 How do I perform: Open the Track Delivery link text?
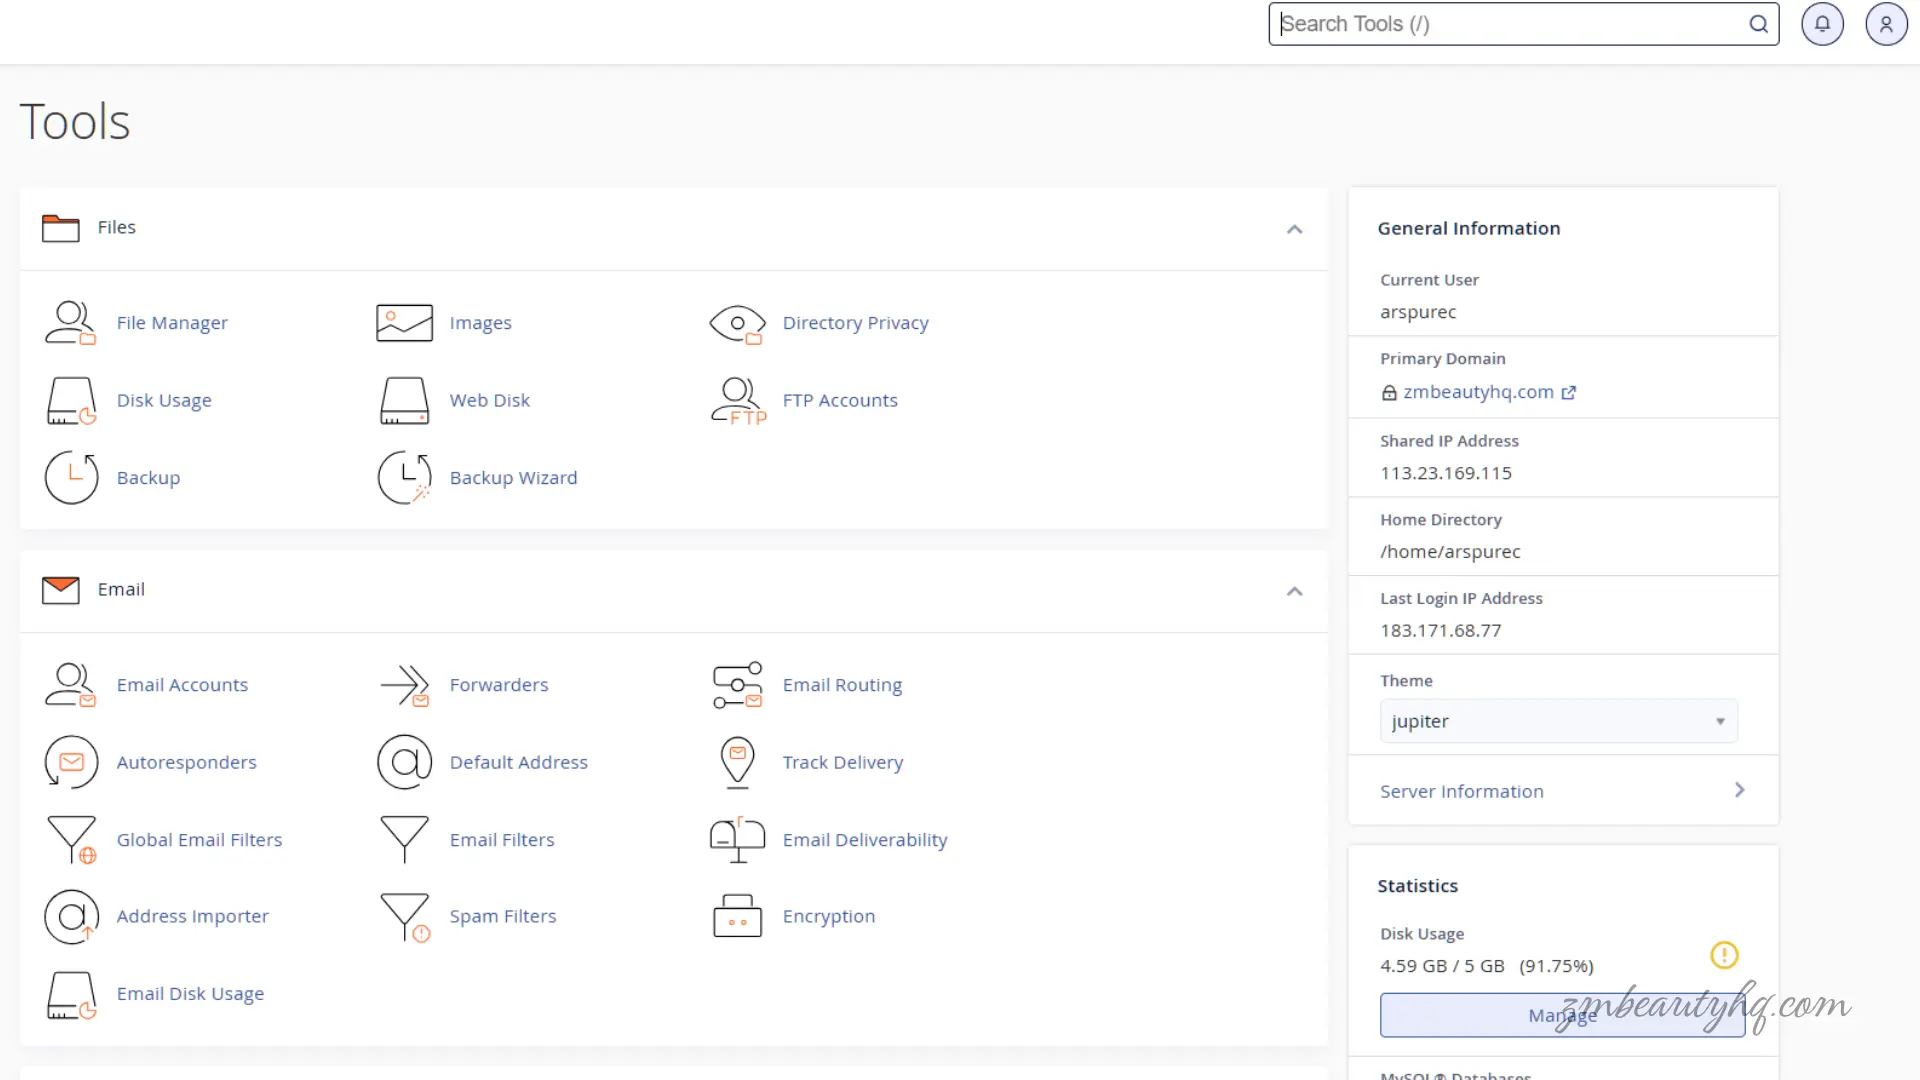pyautogui.click(x=842, y=762)
